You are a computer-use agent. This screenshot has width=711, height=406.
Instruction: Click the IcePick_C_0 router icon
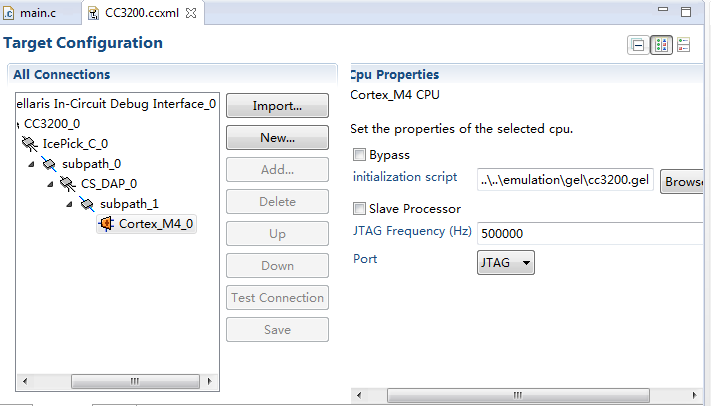tap(30, 144)
